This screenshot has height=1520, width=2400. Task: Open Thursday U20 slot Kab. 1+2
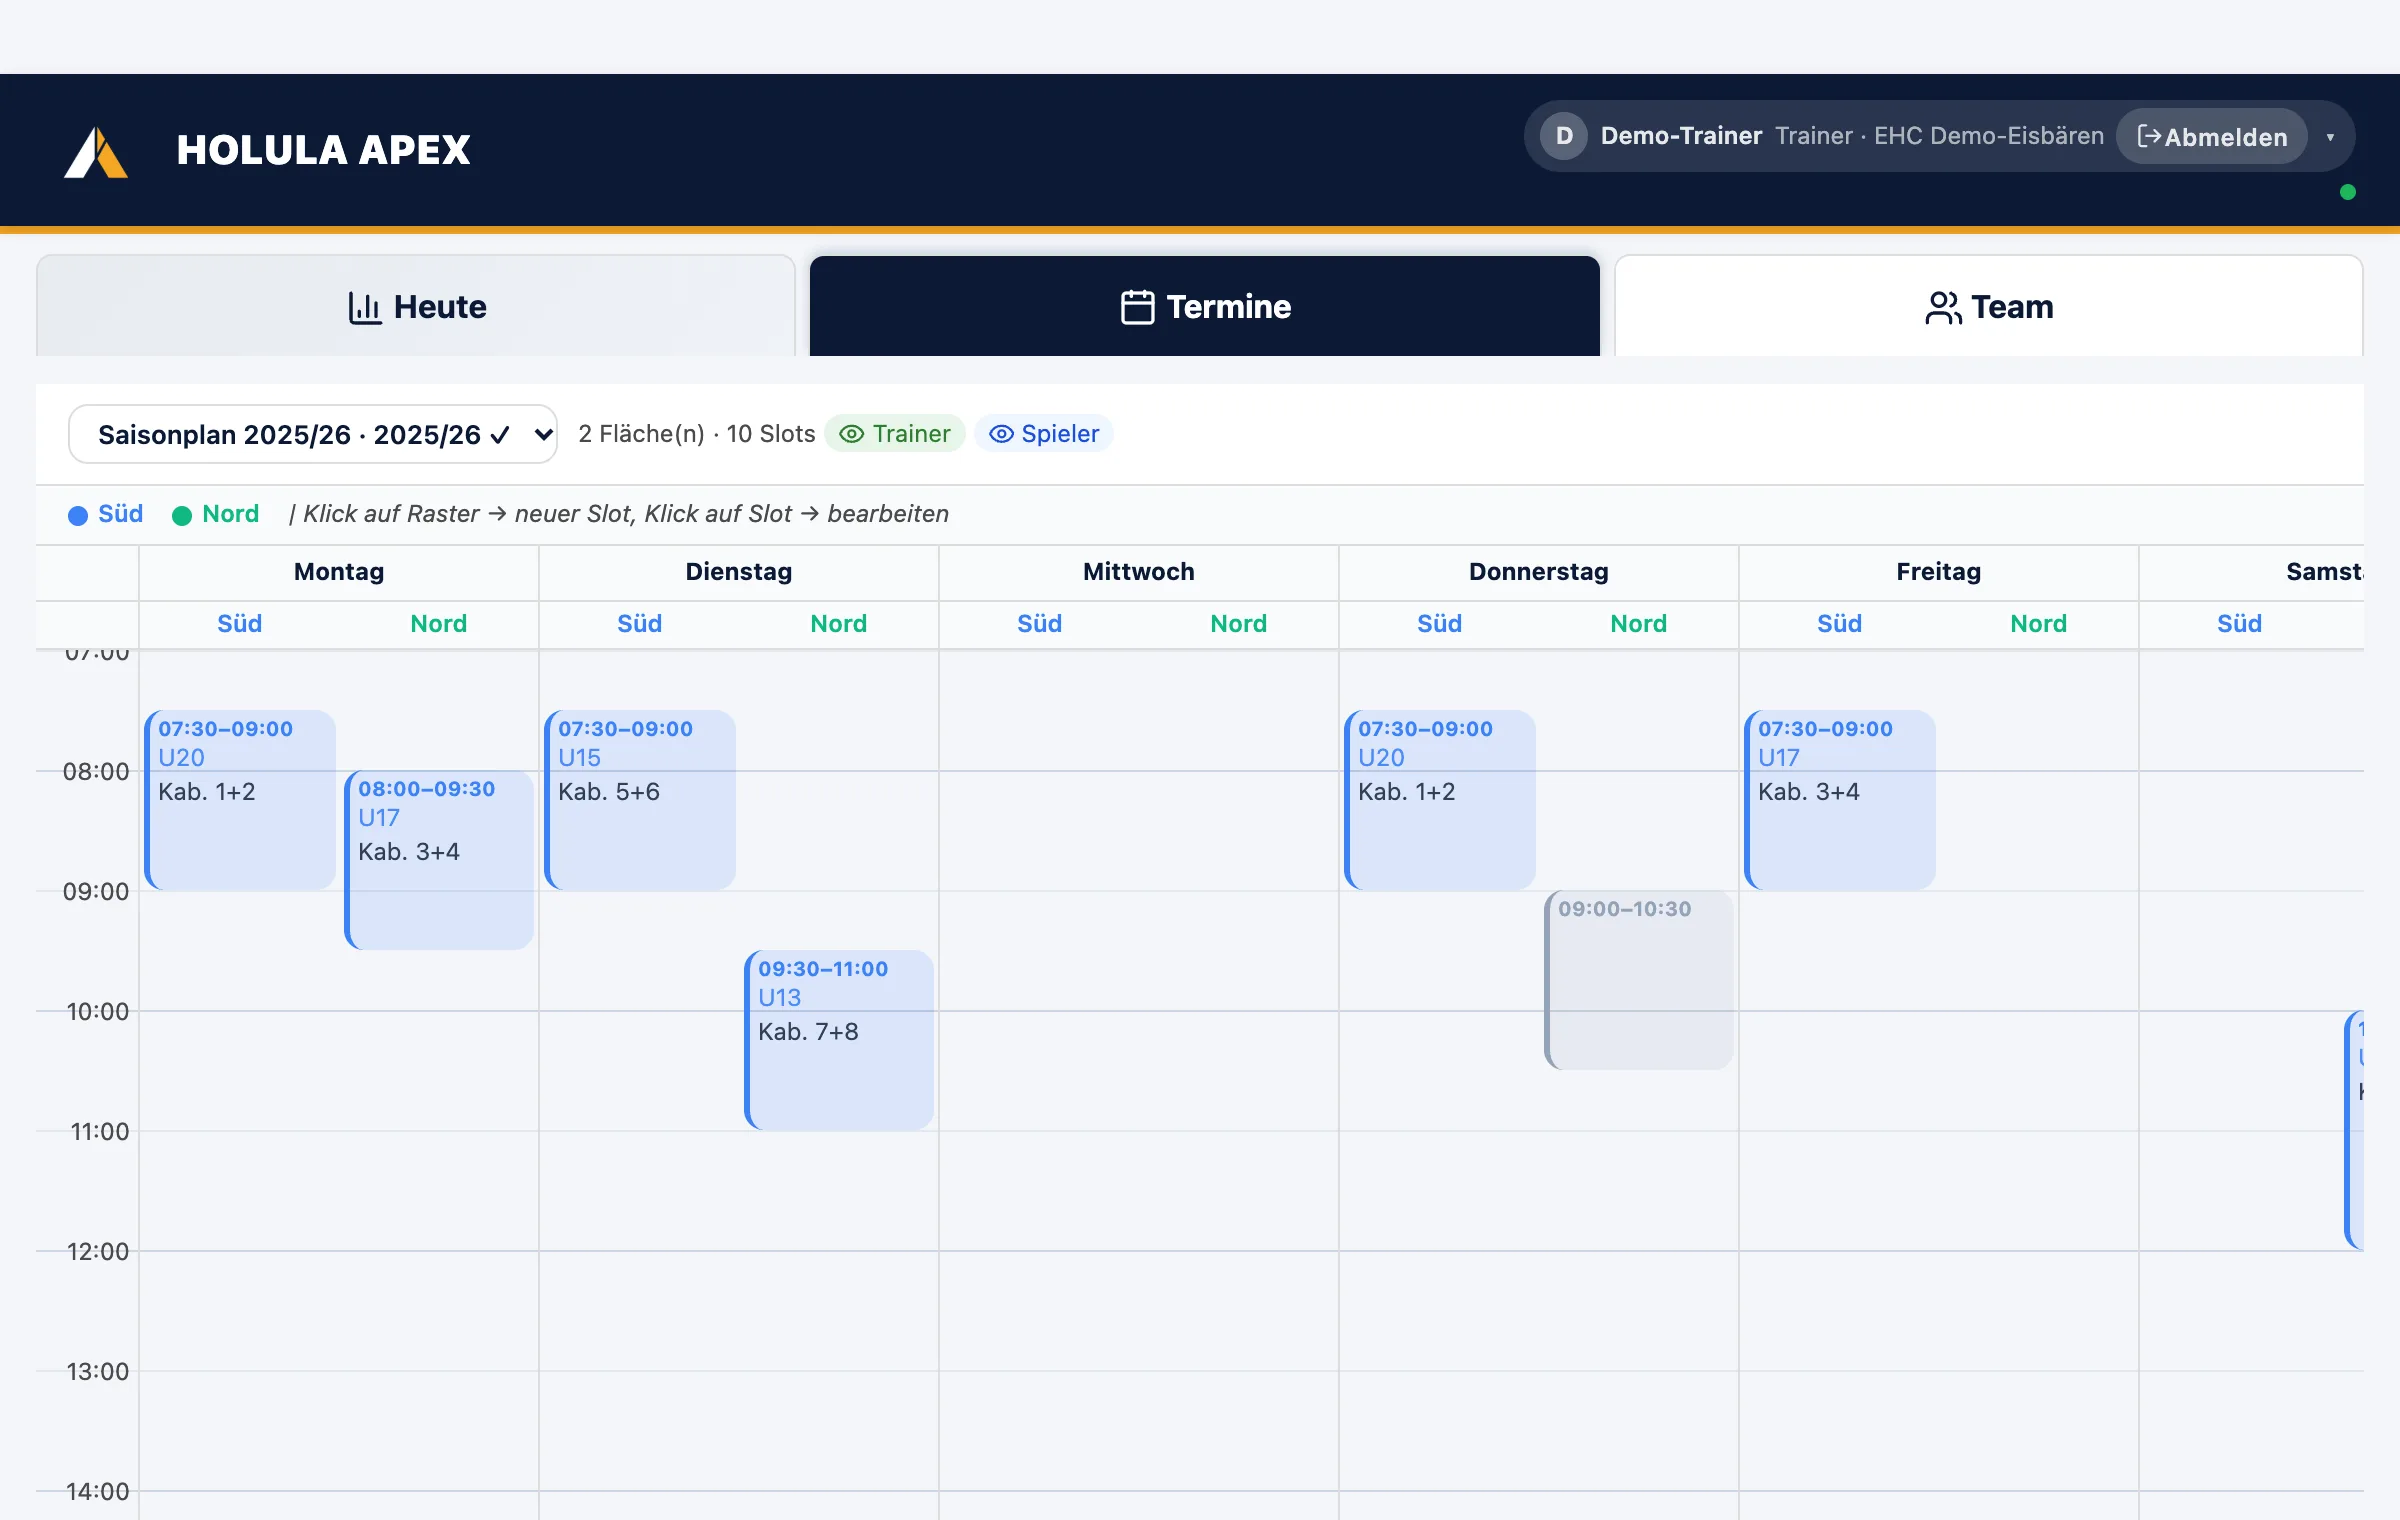(x=1440, y=800)
